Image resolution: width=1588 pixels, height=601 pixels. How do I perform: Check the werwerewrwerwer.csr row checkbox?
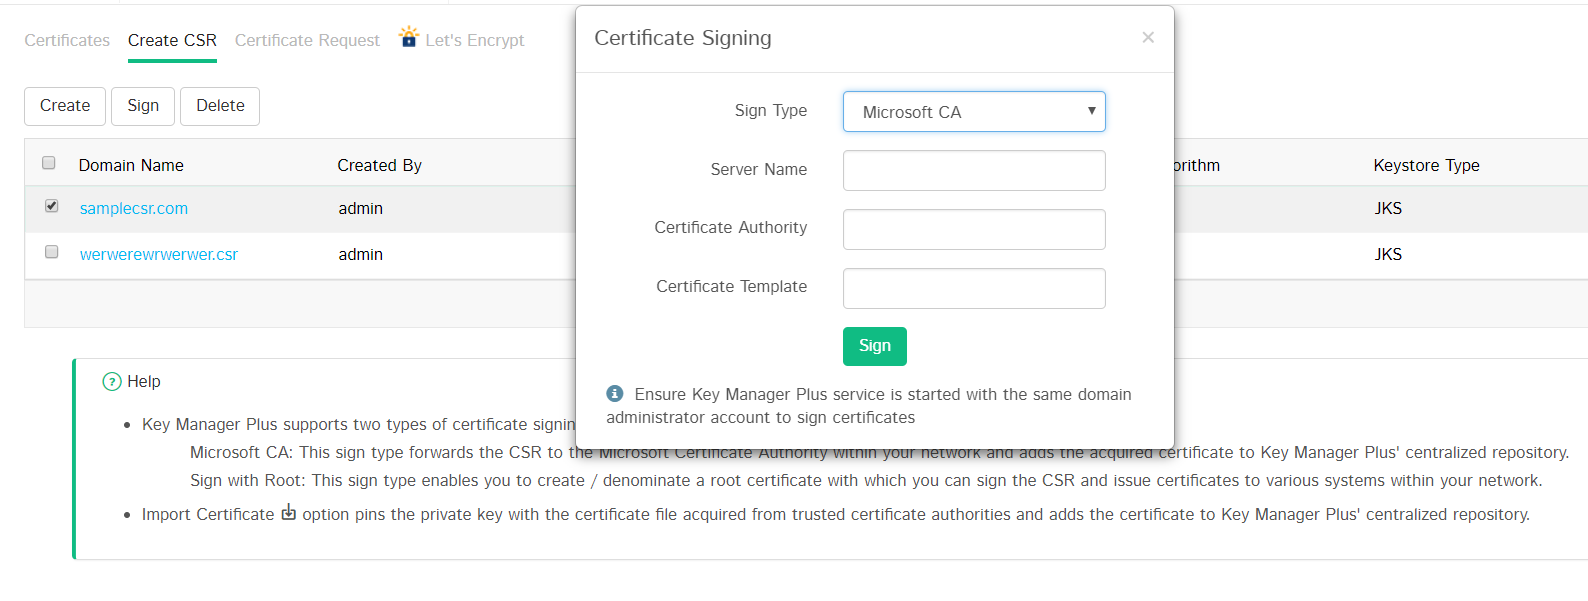coord(52,253)
